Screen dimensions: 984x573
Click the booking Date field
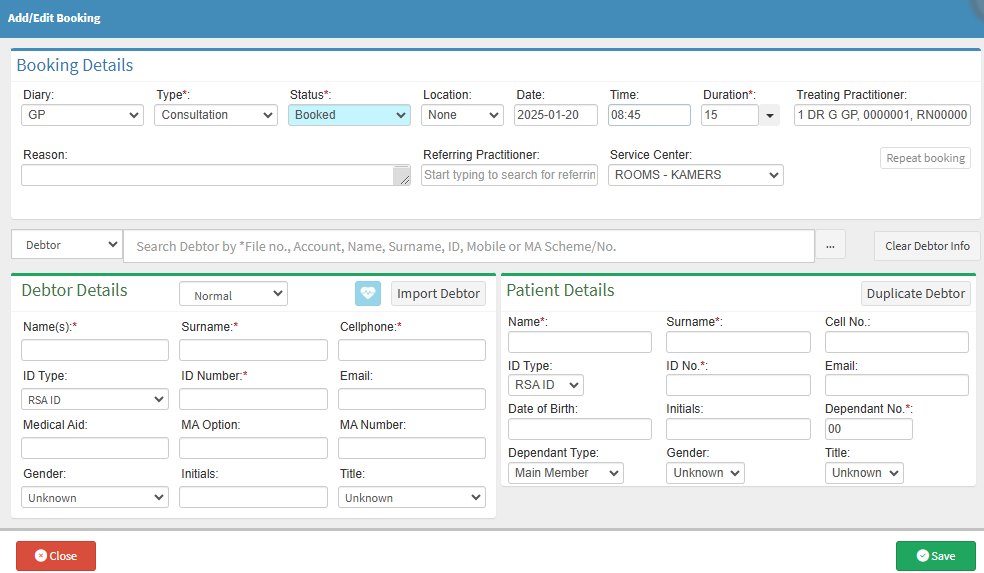[556, 115]
